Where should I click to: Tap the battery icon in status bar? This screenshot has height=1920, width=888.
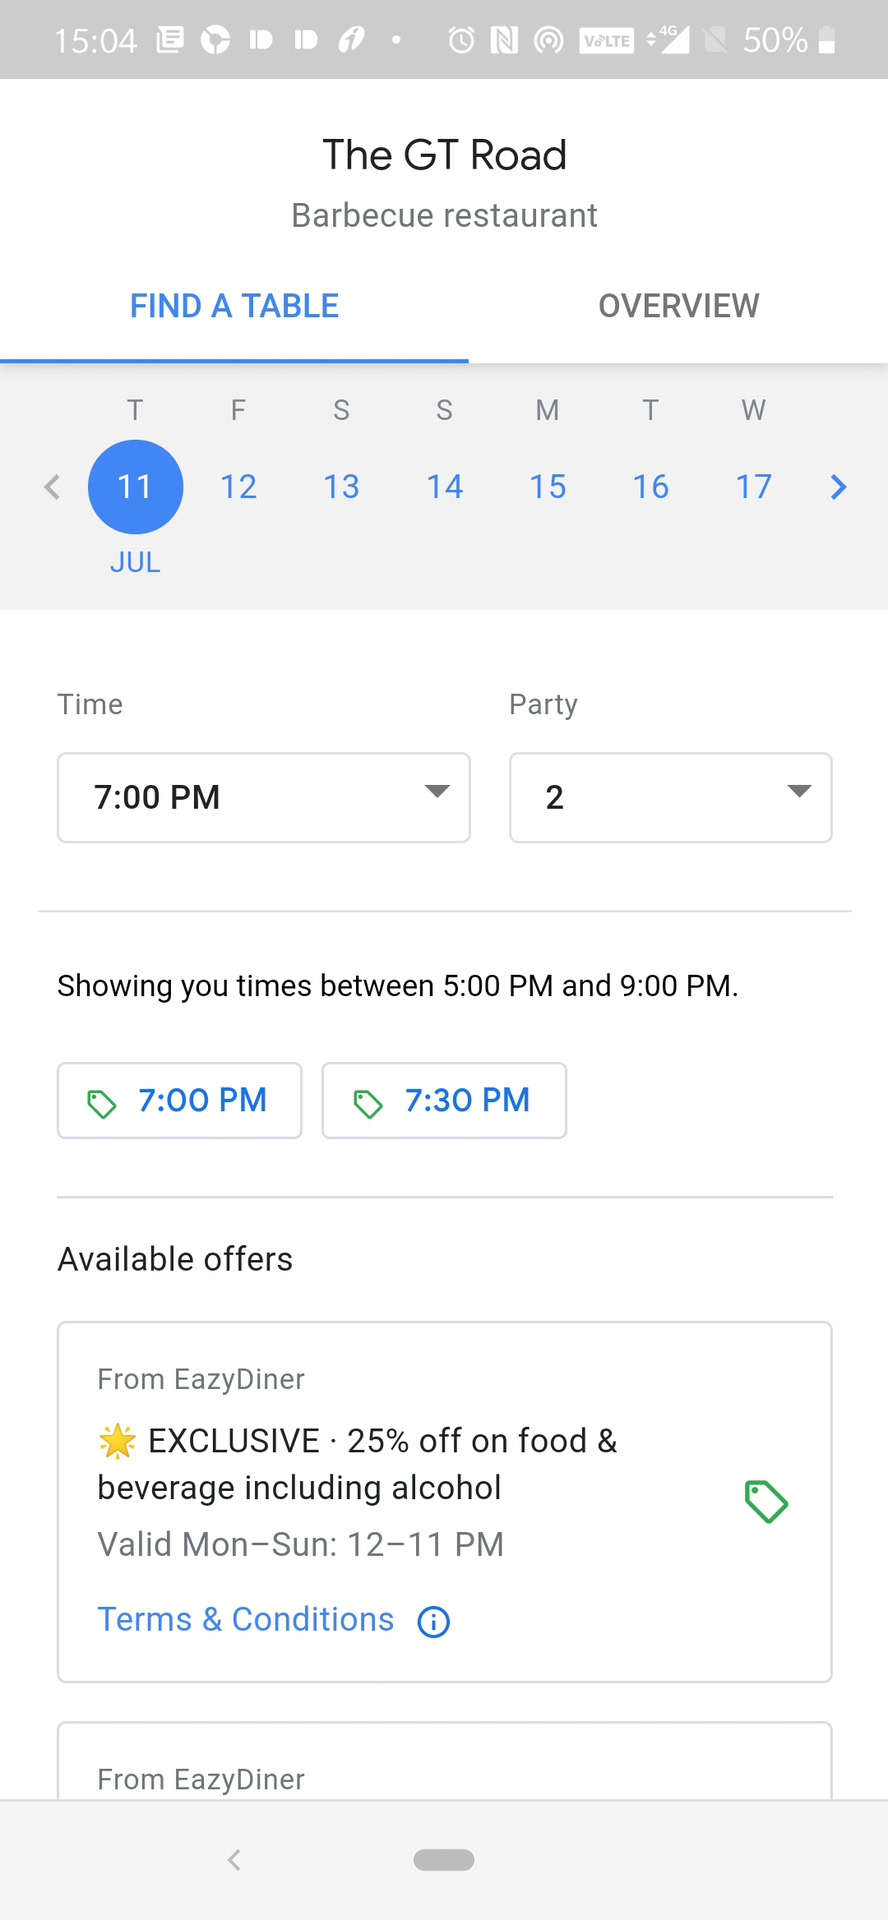click(826, 40)
